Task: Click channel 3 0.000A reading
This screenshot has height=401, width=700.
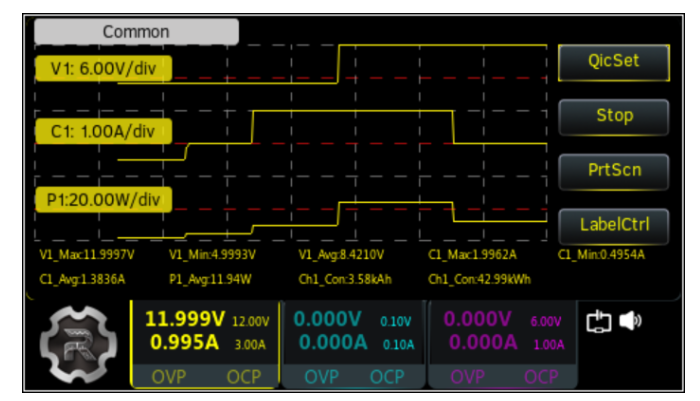Action: 483,343
